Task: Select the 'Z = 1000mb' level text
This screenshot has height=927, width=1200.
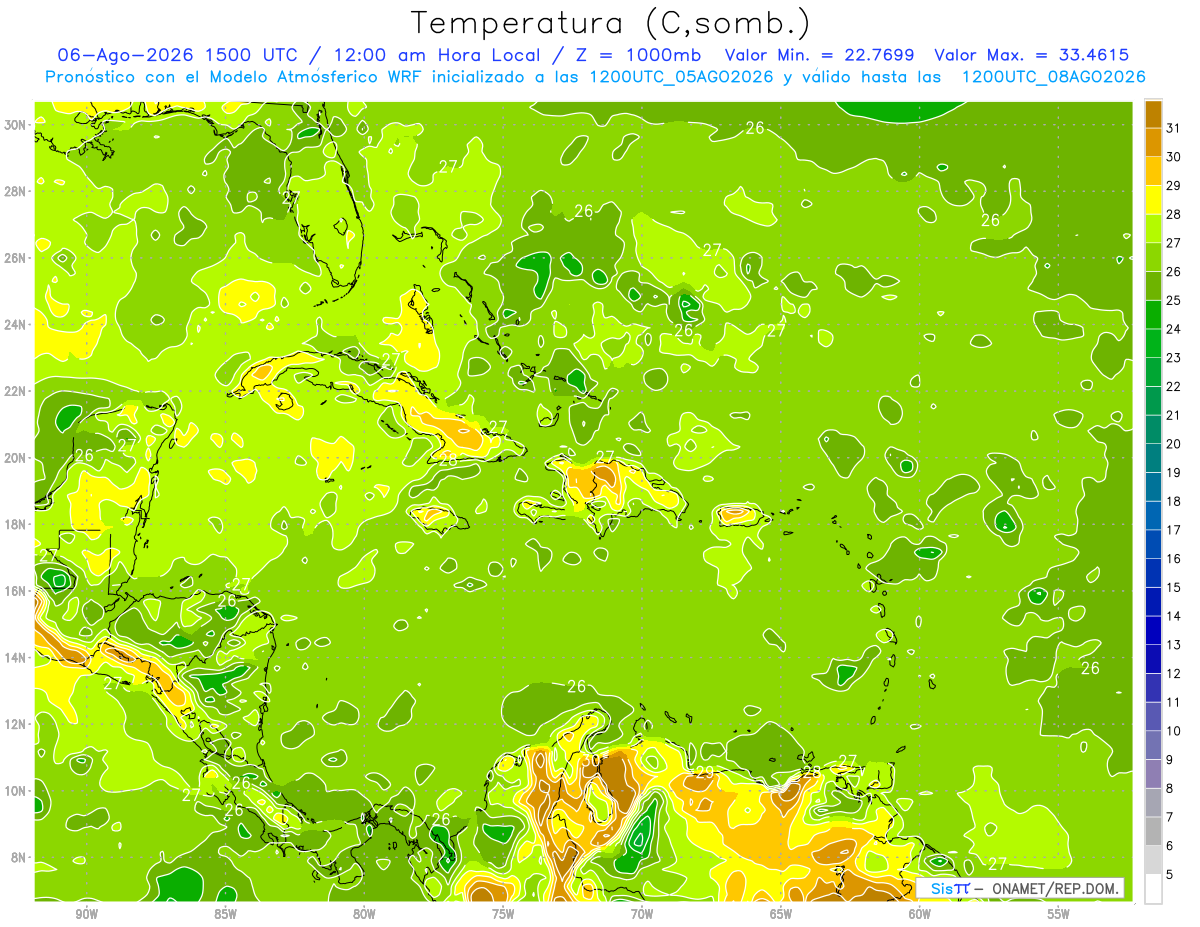Action: click(638, 55)
